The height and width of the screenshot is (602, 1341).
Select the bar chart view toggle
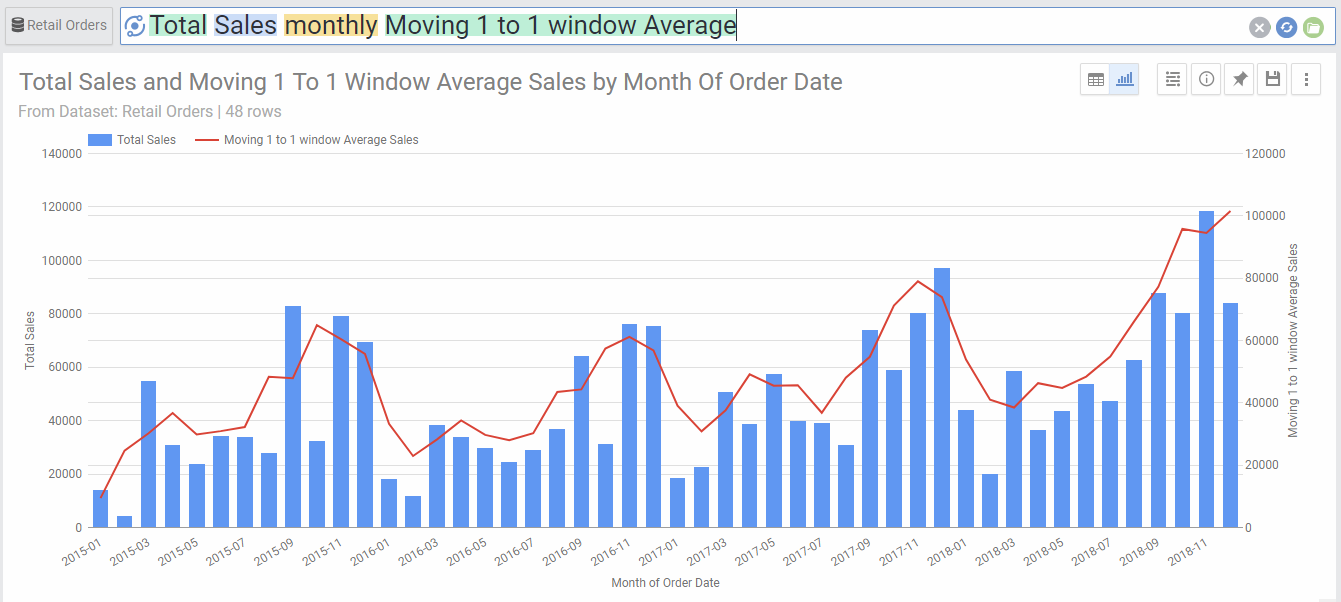[x=1125, y=80]
